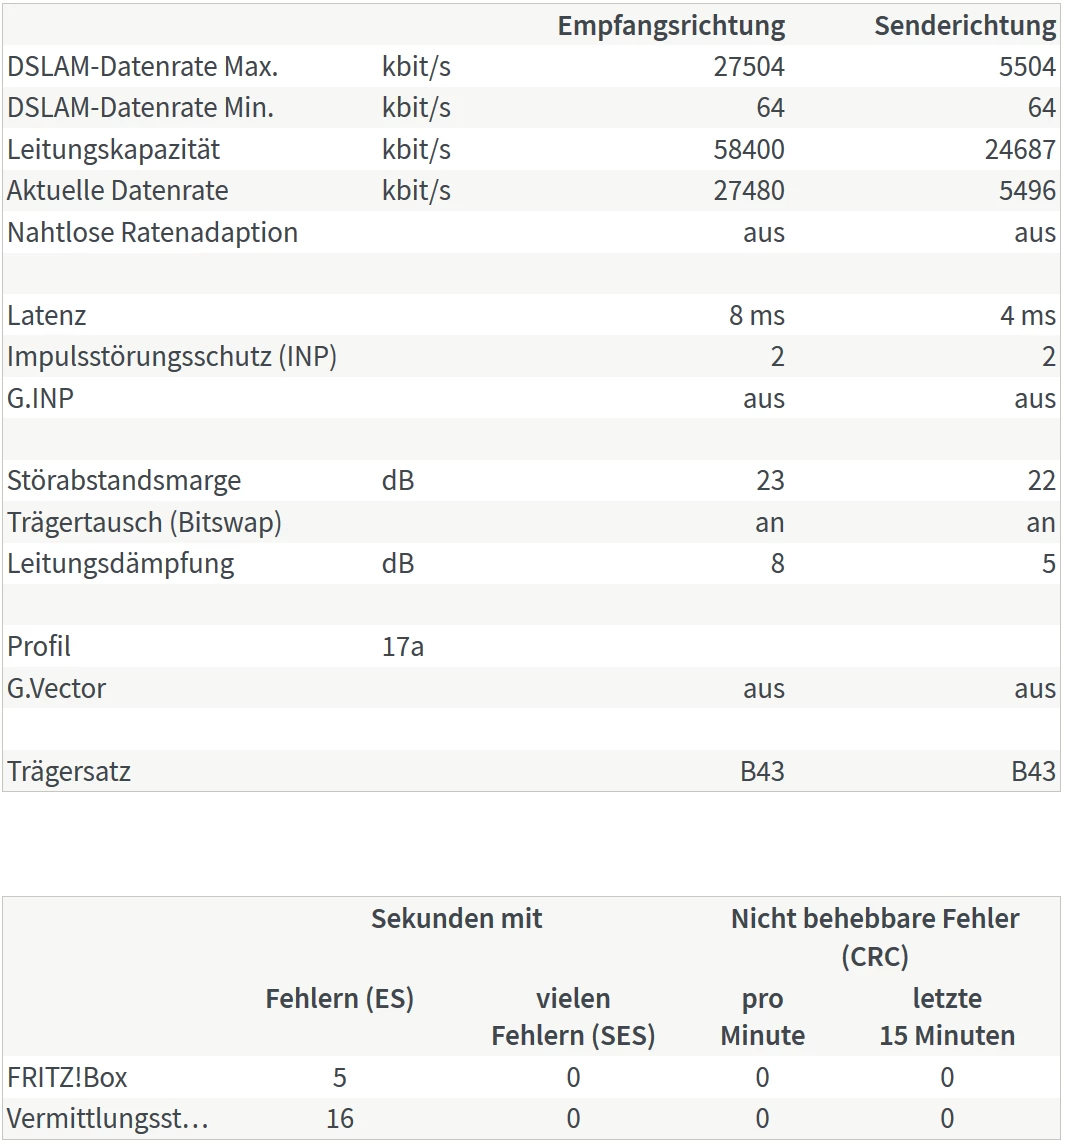This screenshot has width=1067, height=1148.
Task: Click the Trägertausch (Bitswap) label
Action: (144, 523)
